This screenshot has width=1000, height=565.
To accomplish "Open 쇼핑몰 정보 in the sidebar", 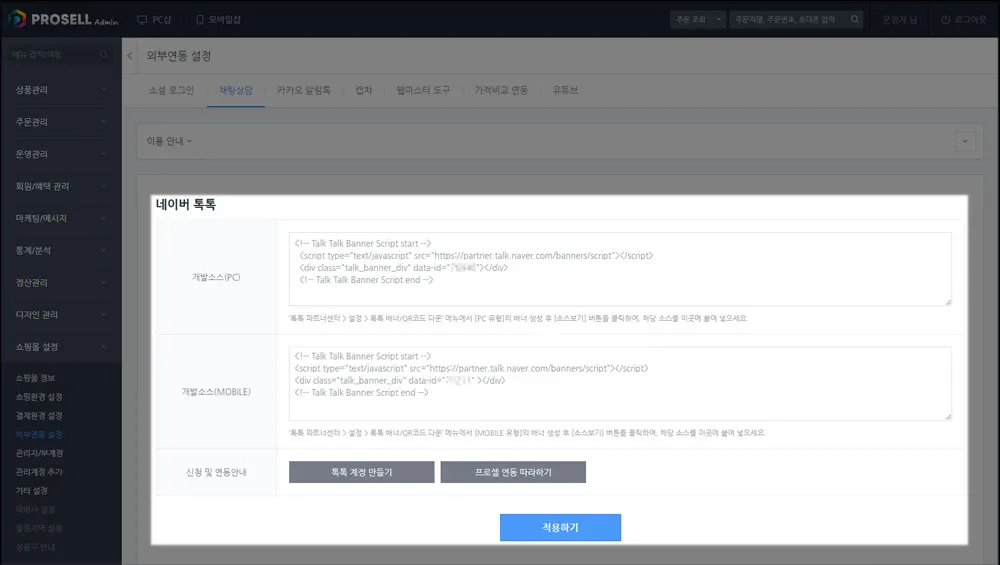I will [35, 378].
